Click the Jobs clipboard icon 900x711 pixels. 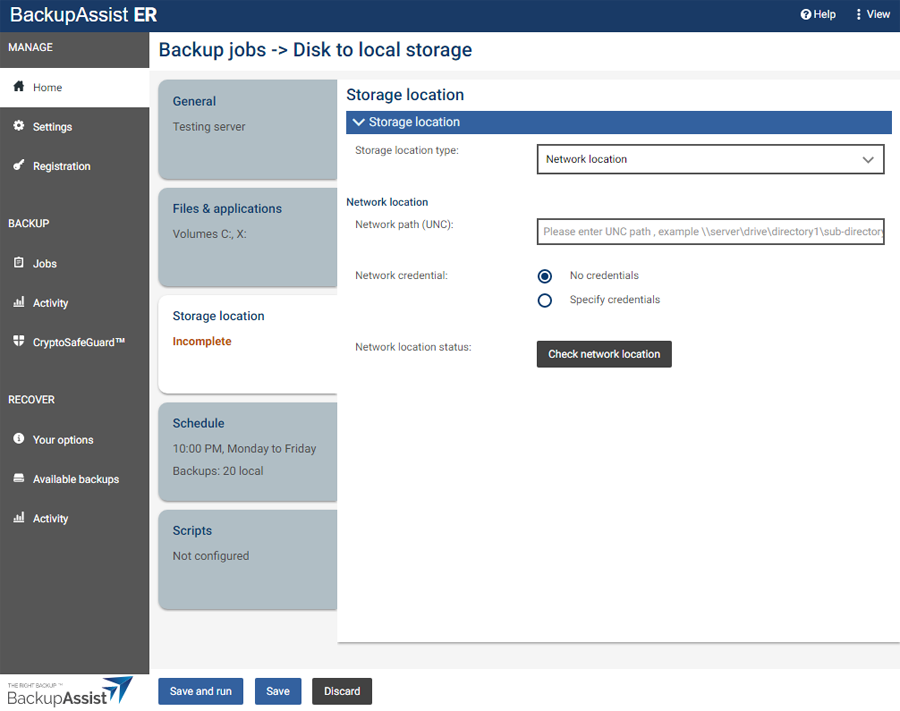[x=19, y=263]
